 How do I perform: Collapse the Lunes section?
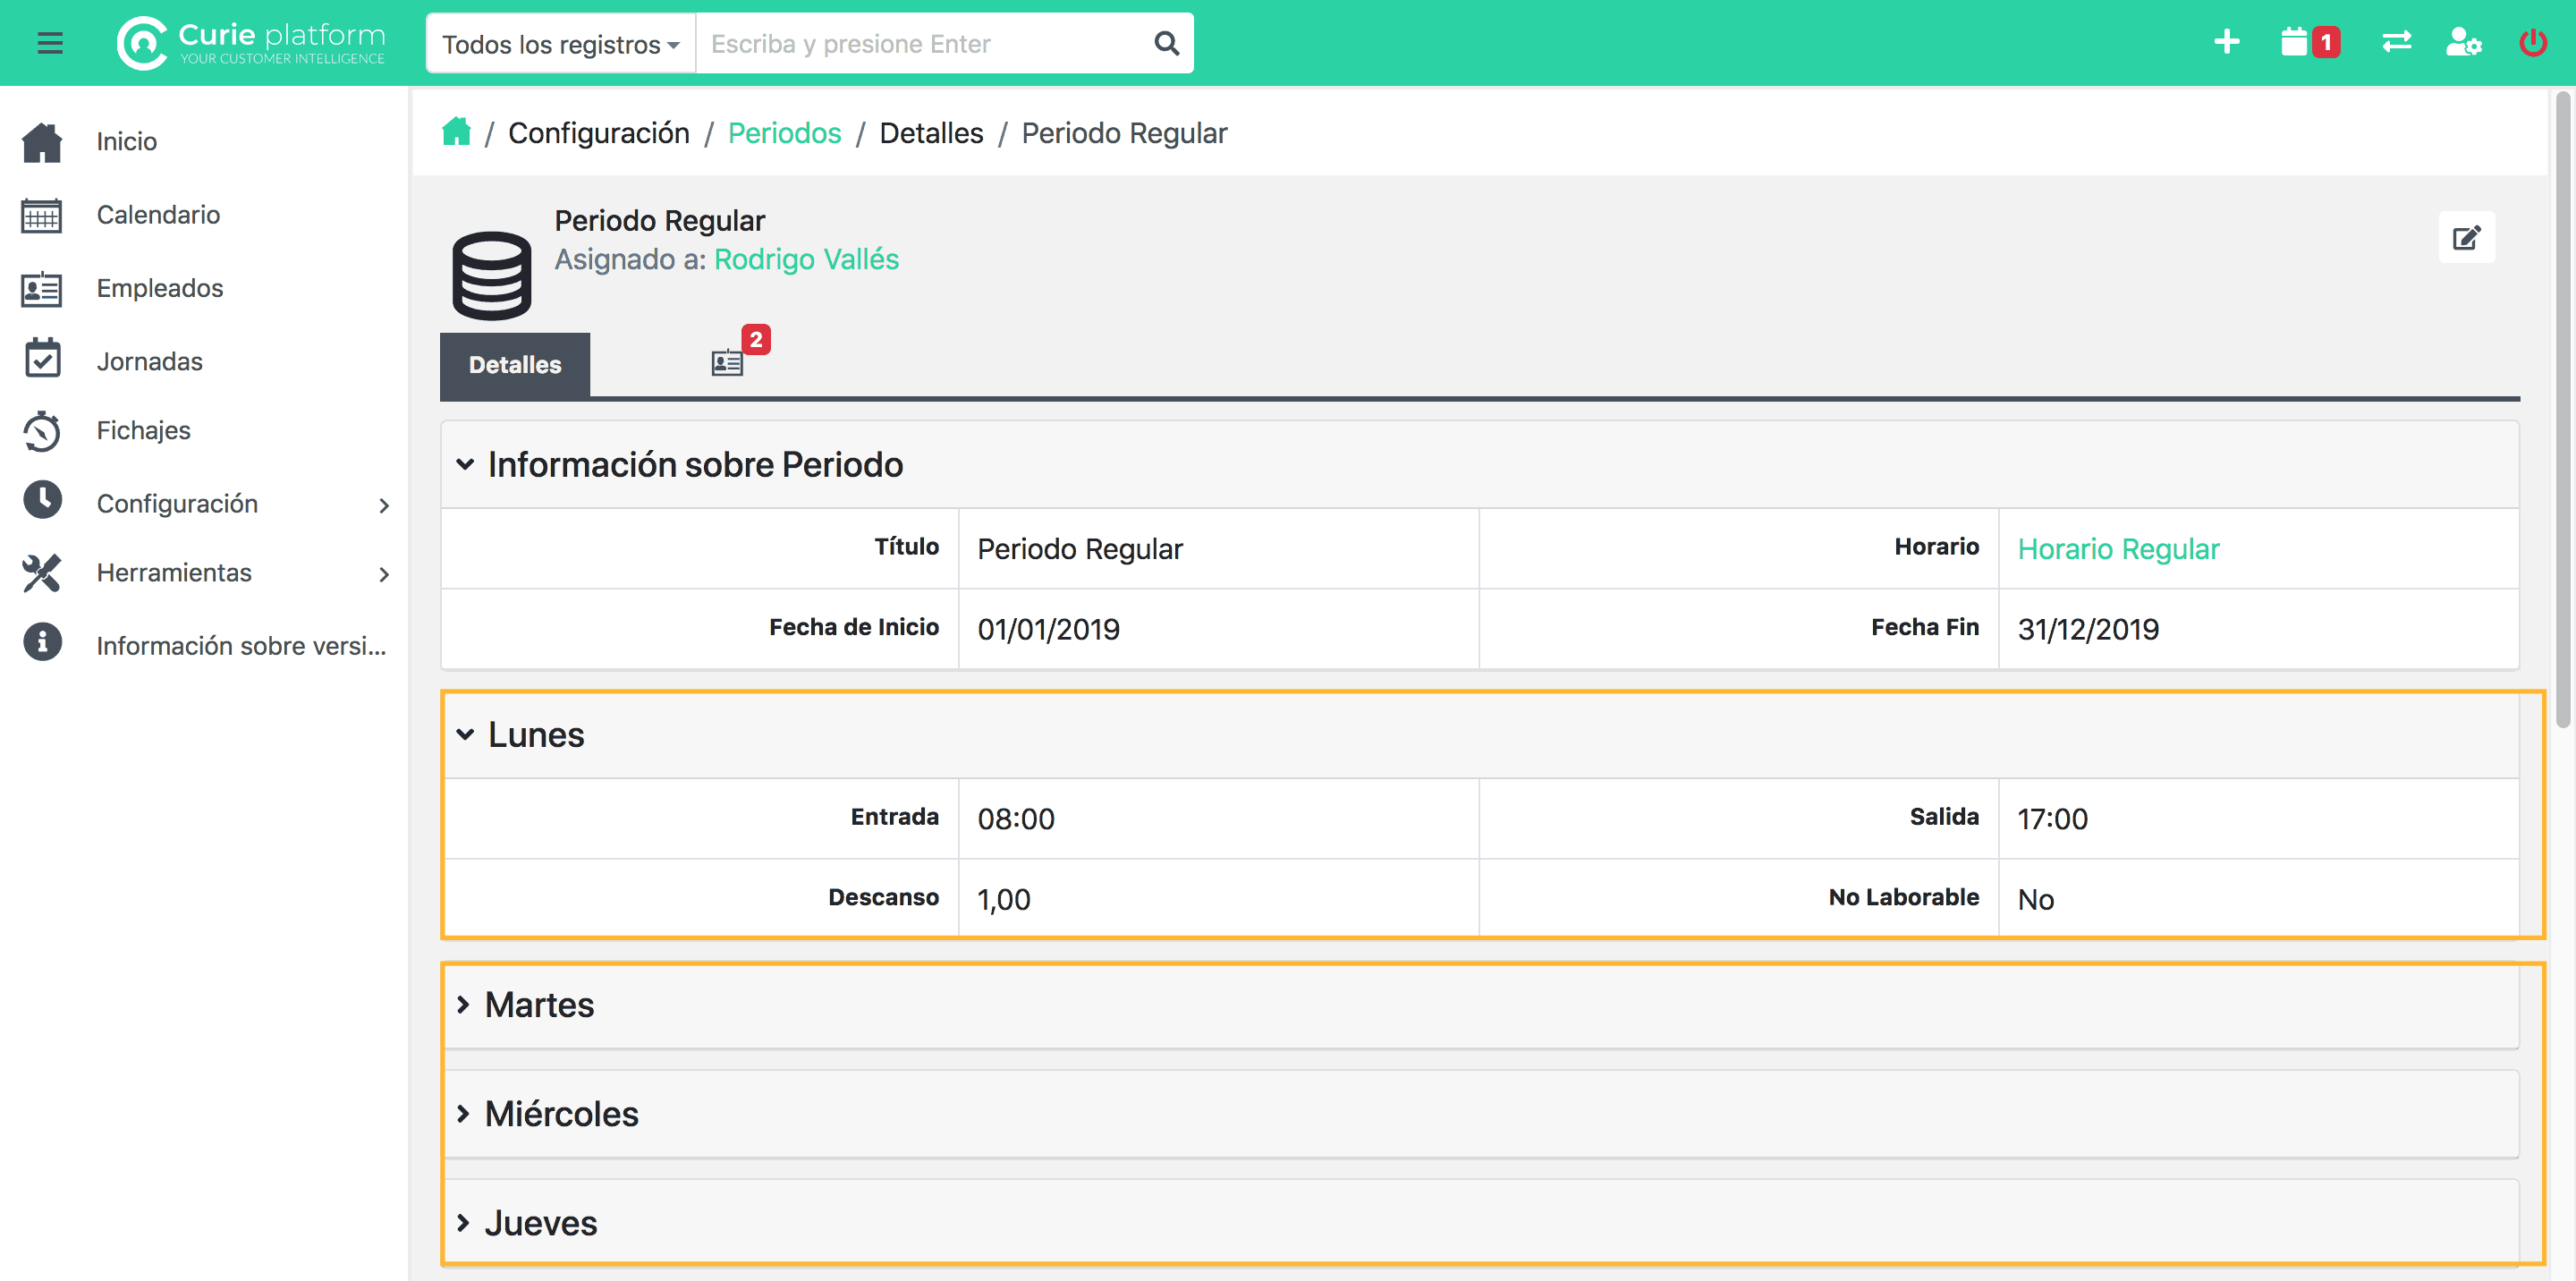(536, 734)
